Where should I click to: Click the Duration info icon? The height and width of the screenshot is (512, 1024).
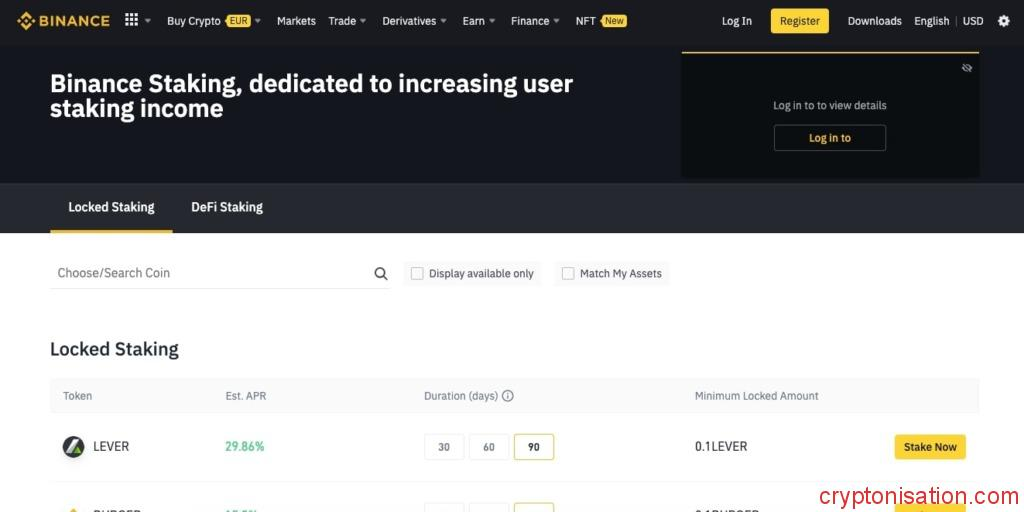tap(508, 396)
